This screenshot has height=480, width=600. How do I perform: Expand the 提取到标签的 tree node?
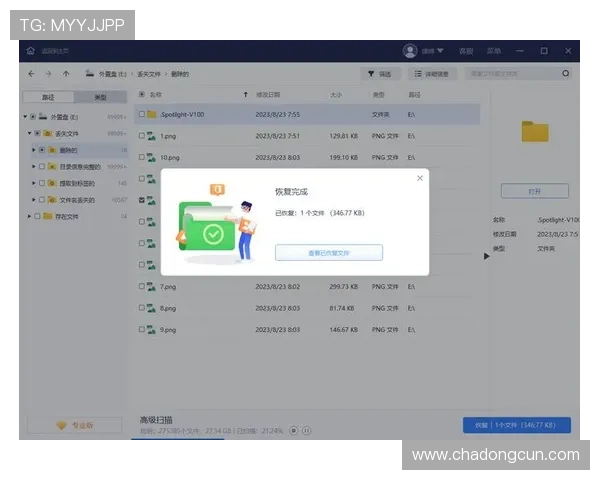(34, 183)
